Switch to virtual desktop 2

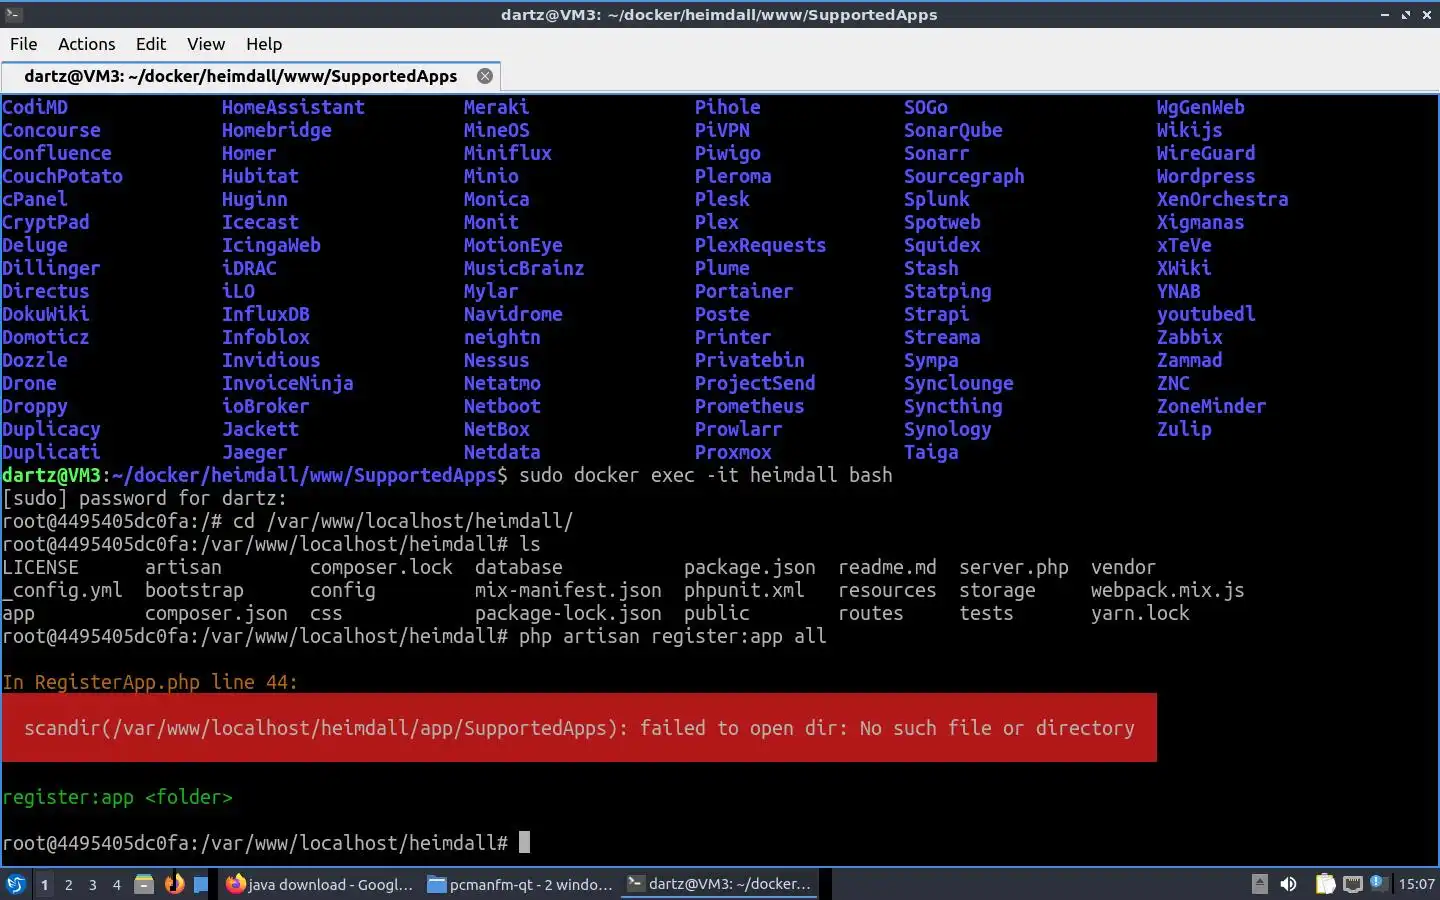click(68, 884)
